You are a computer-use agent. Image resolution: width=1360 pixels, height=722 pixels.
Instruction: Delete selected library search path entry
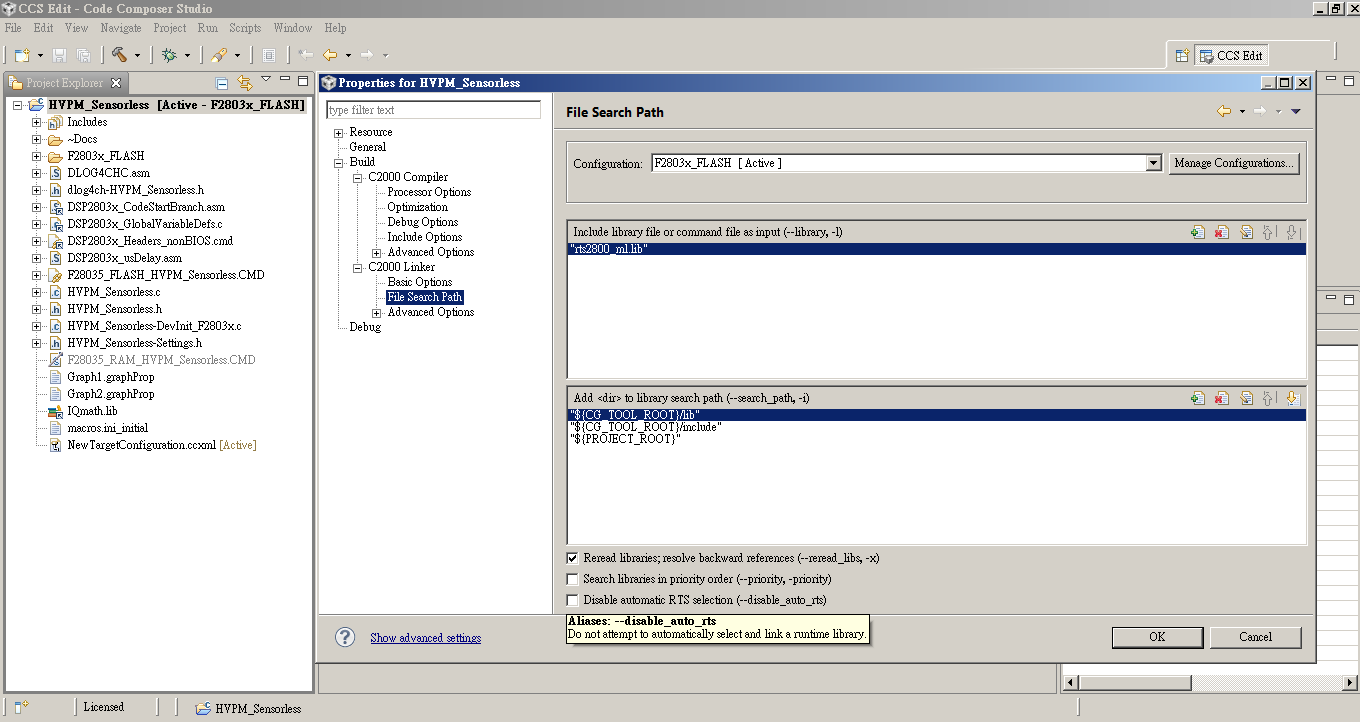tap(1221, 398)
